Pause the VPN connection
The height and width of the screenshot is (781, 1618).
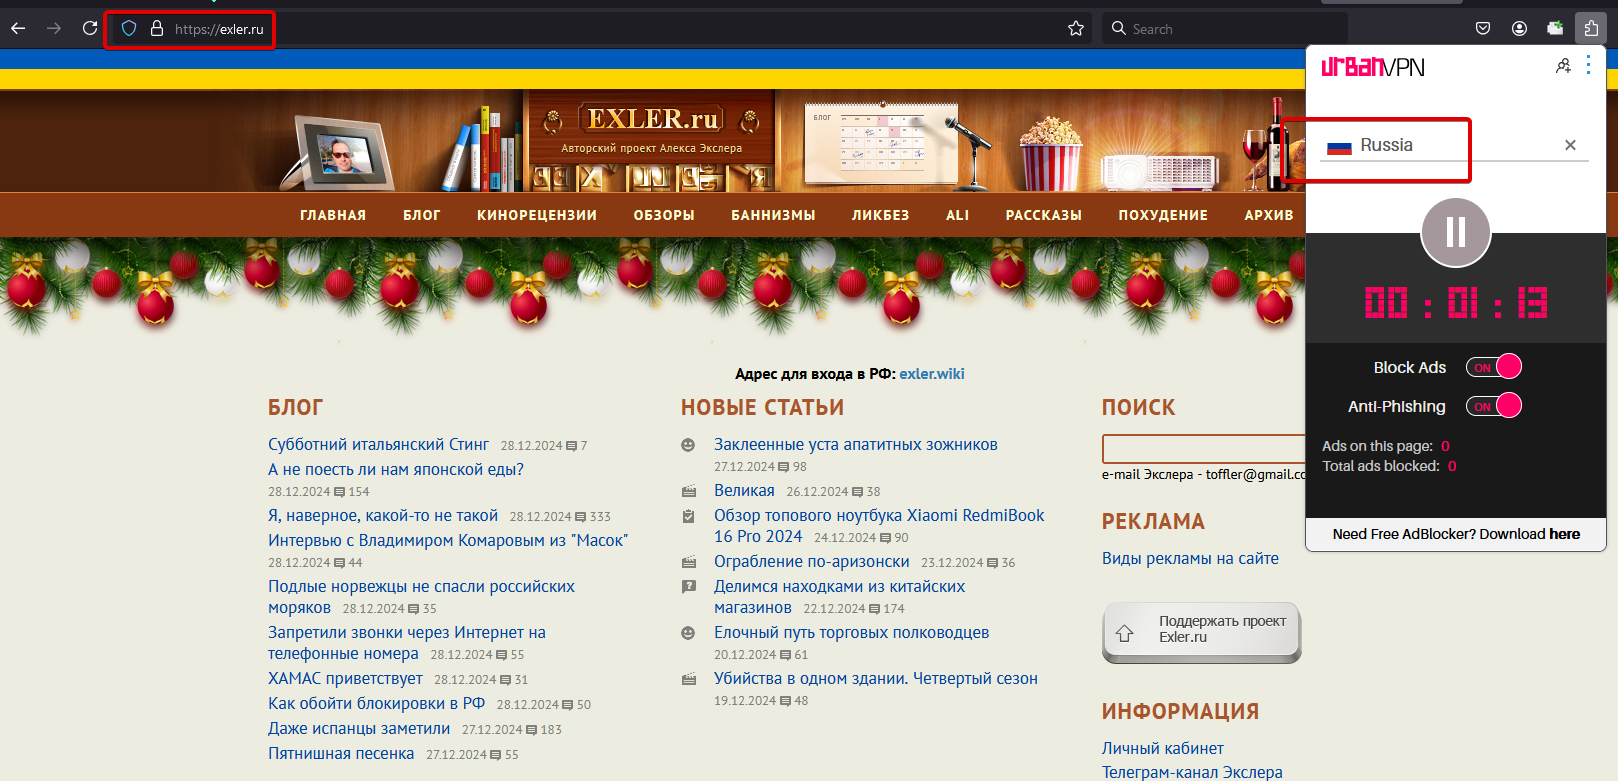coord(1455,233)
